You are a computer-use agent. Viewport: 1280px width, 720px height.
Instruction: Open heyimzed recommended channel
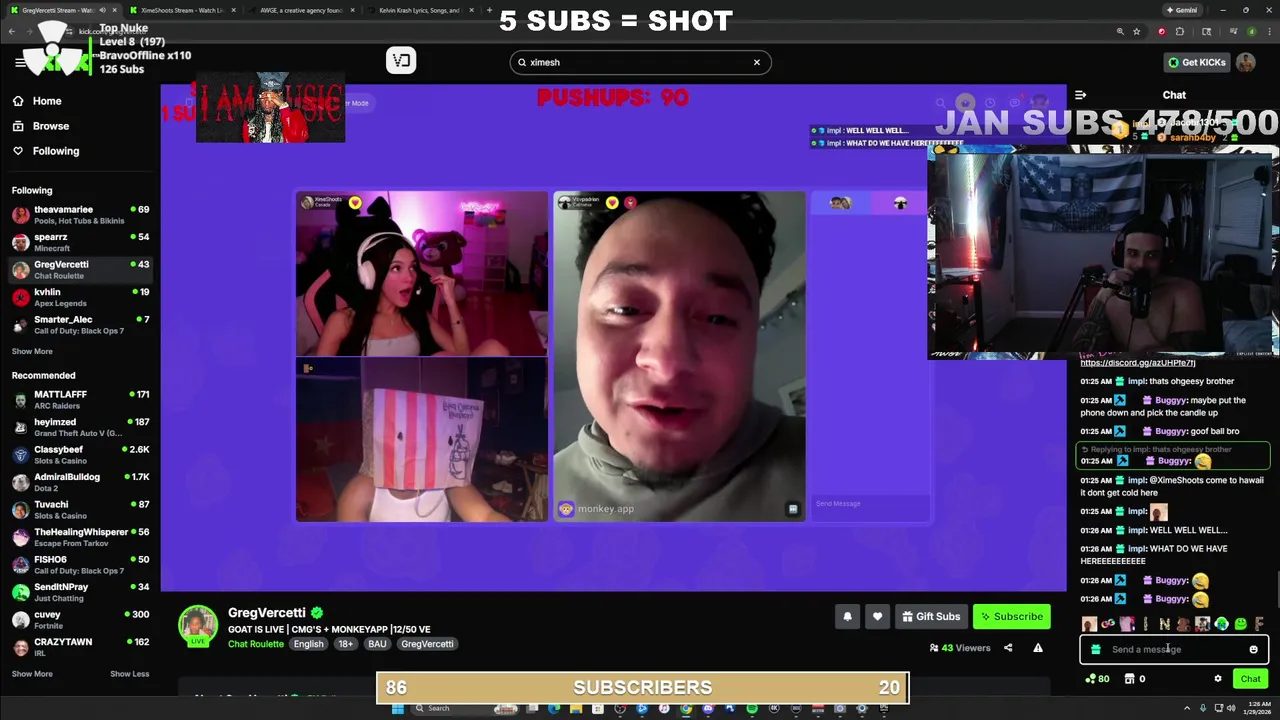pos(80,427)
